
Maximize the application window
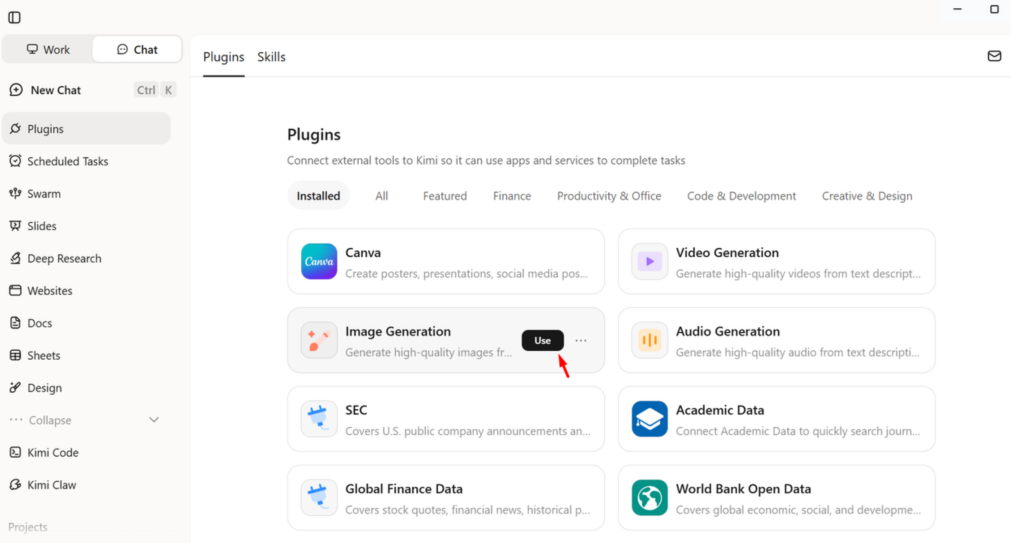pos(994,9)
